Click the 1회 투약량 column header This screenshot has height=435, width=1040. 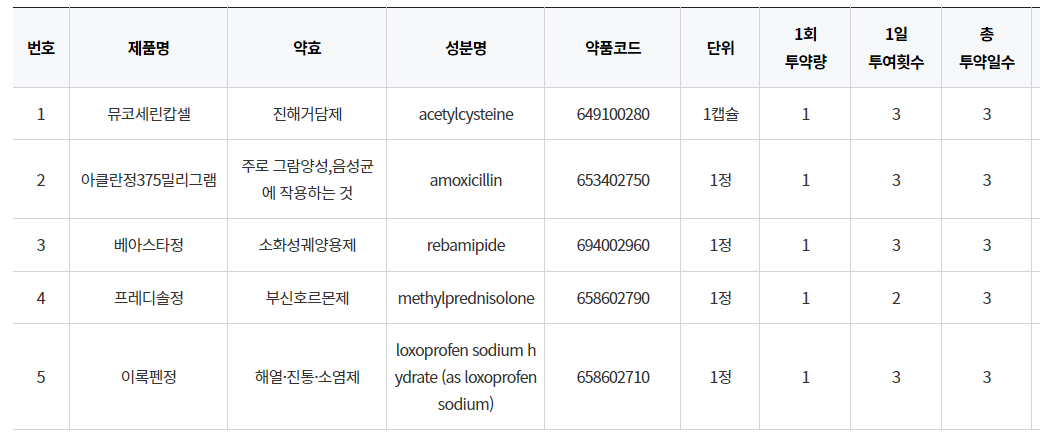[x=806, y=48]
